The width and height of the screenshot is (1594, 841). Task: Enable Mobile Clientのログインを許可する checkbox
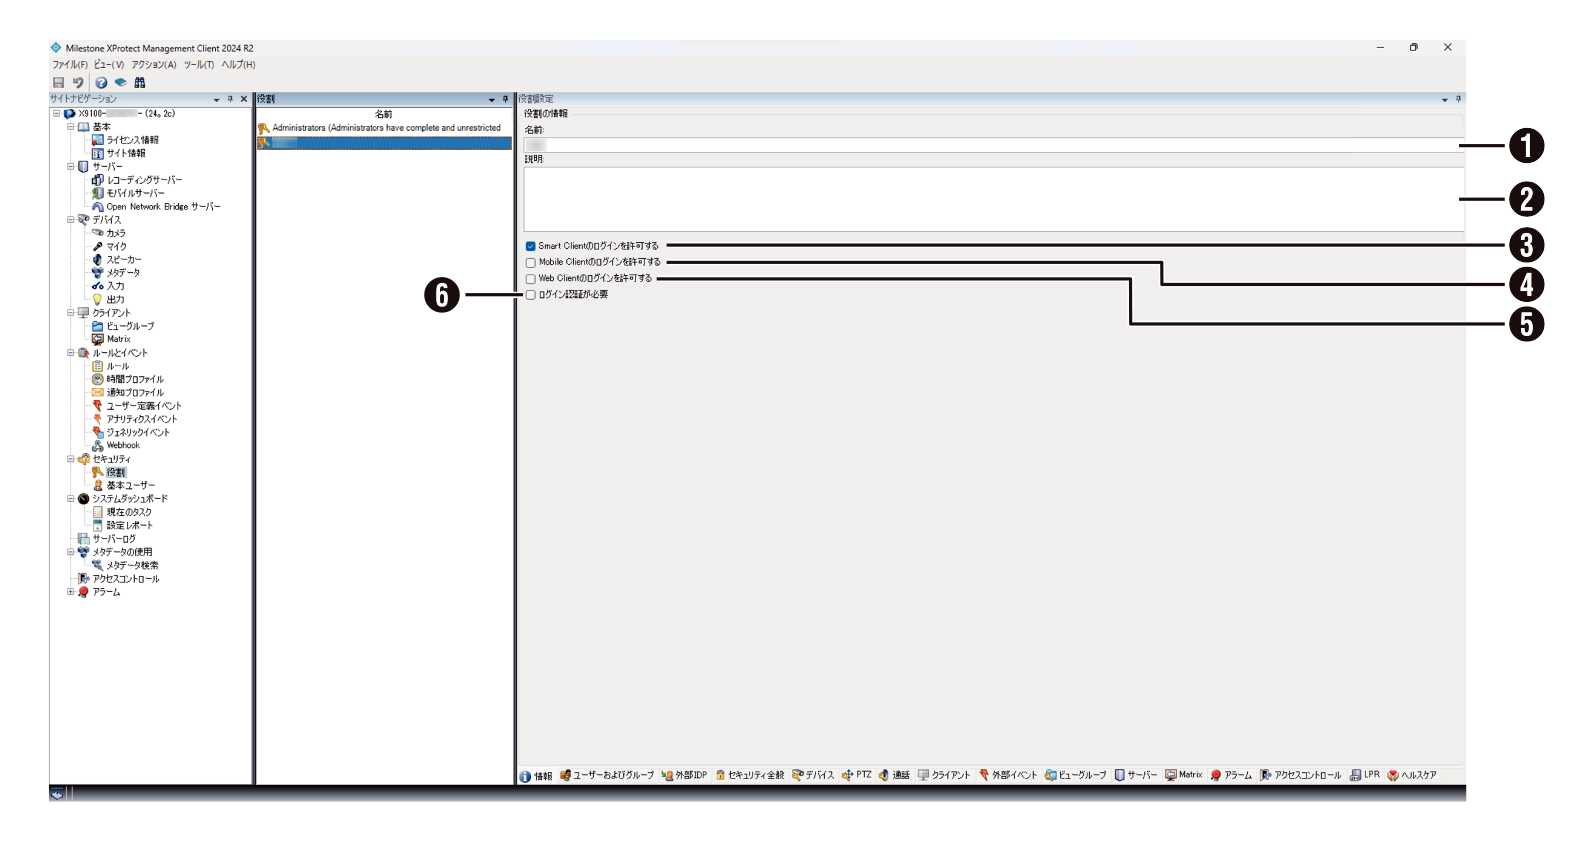click(x=530, y=263)
